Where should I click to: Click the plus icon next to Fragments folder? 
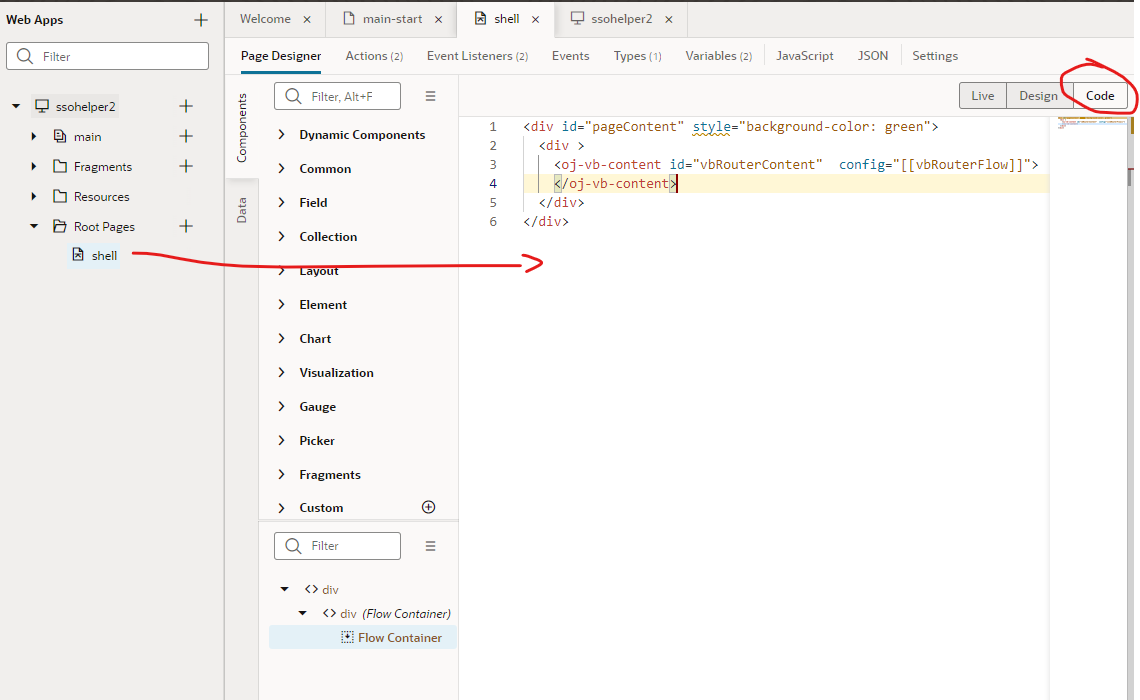click(x=185, y=166)
